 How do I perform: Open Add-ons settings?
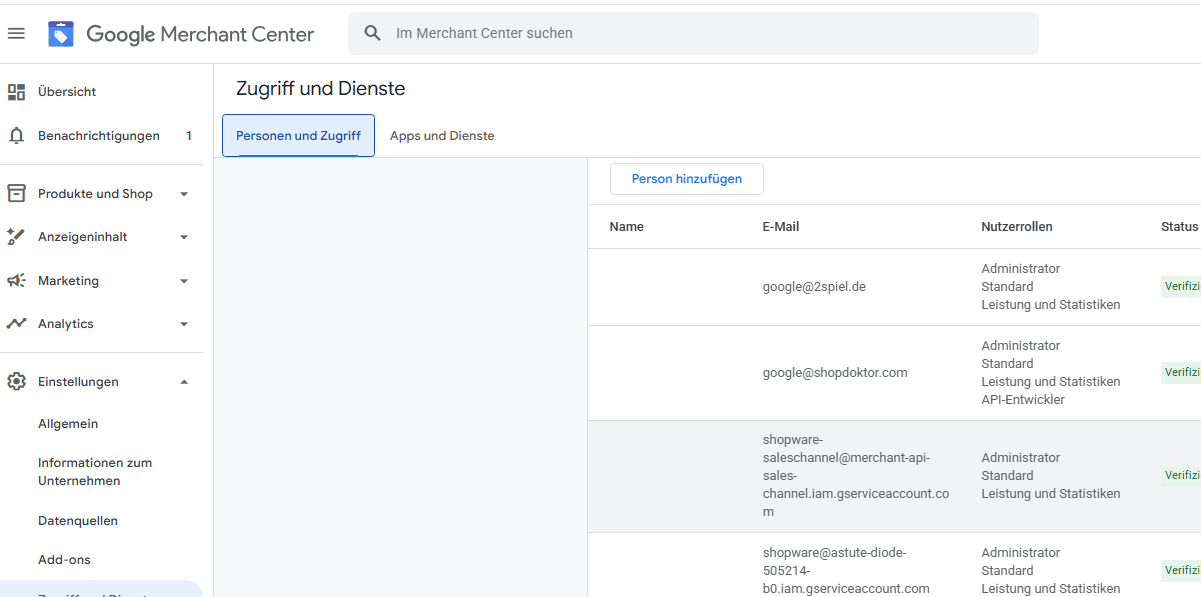click(64, 560)
